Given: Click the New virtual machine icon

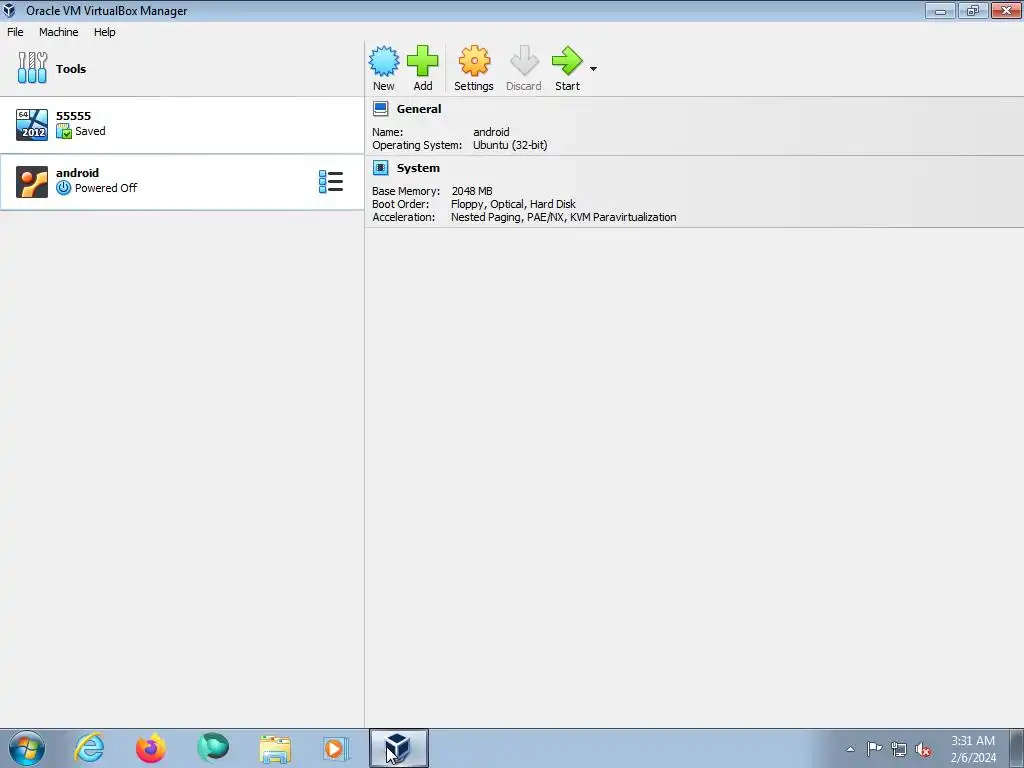Looking at the screenshot, I should tap(383, 61).
